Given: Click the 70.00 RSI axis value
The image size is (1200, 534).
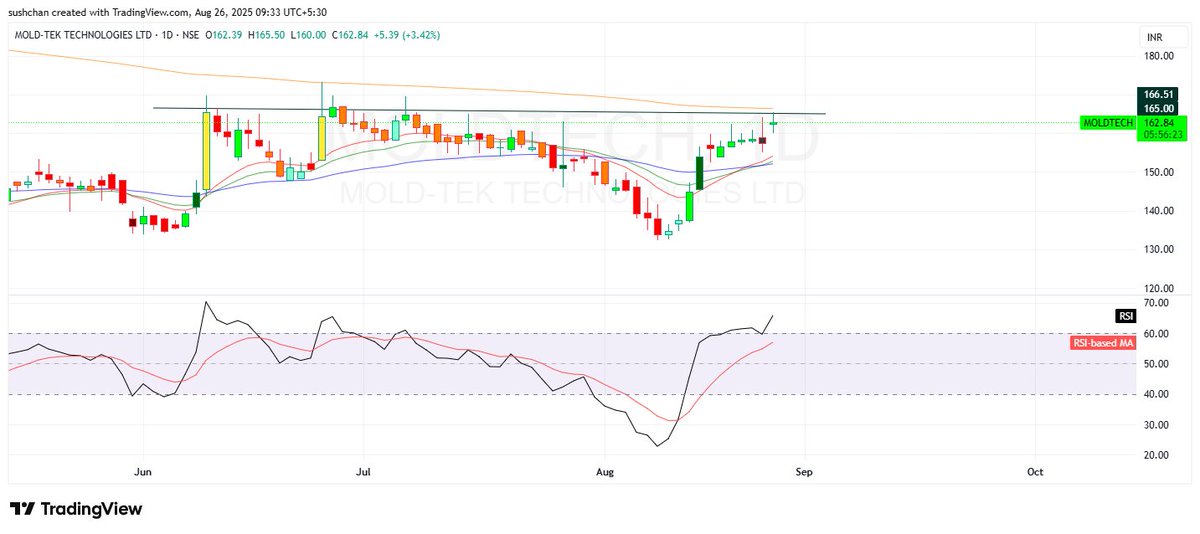Looking at the screenshot, I should [x=1157, y=302].
